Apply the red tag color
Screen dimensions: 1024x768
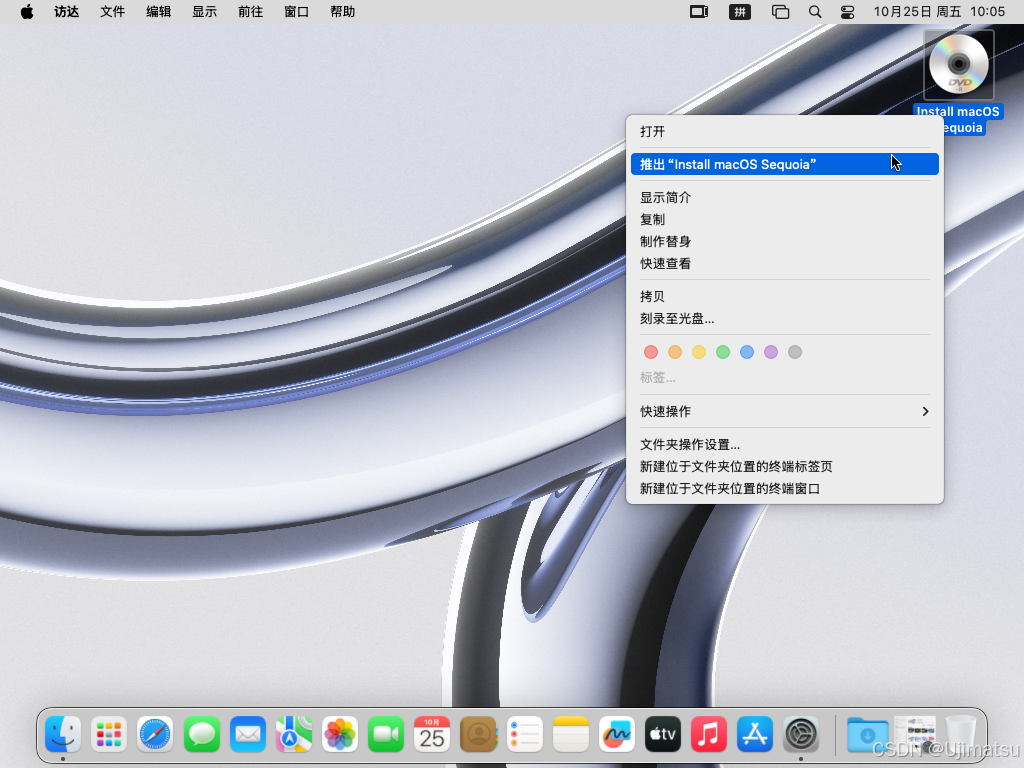(x=651, y=352)
